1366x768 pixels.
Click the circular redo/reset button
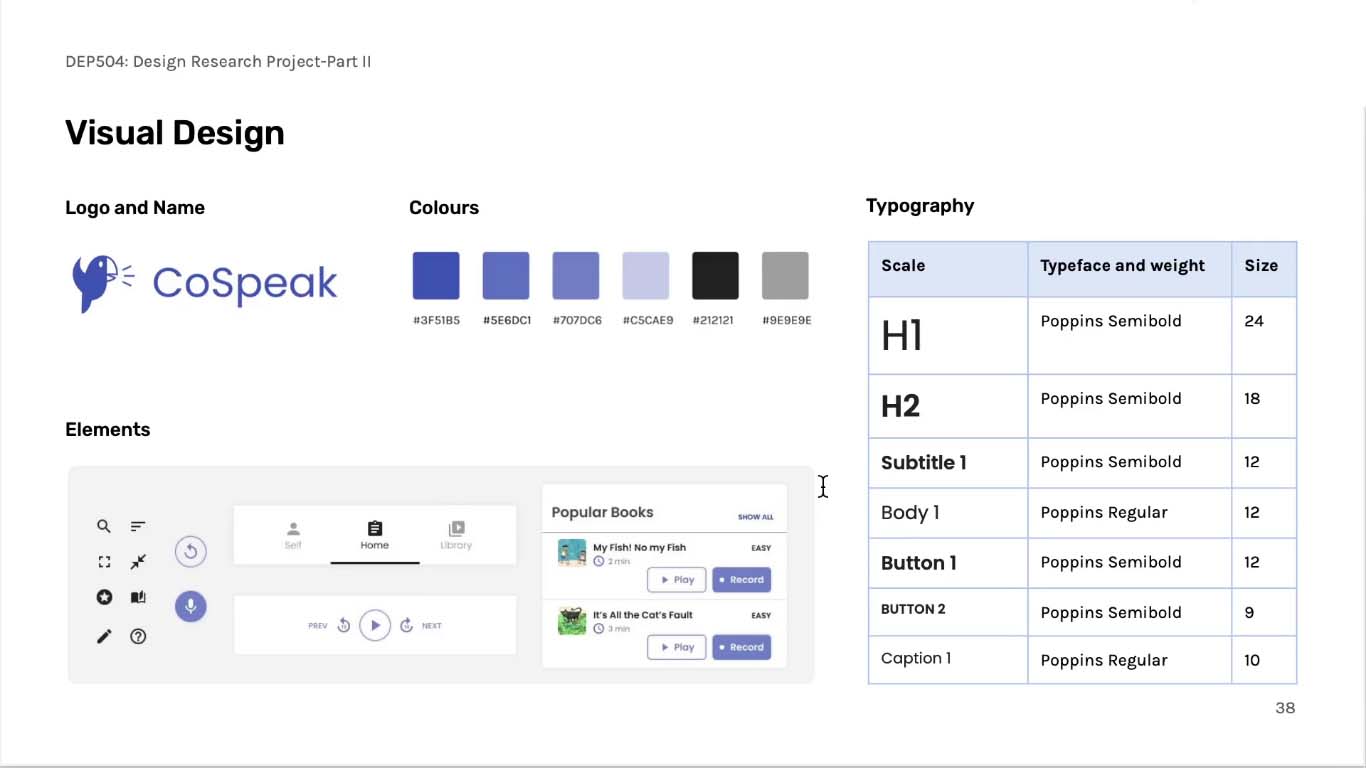190,551
